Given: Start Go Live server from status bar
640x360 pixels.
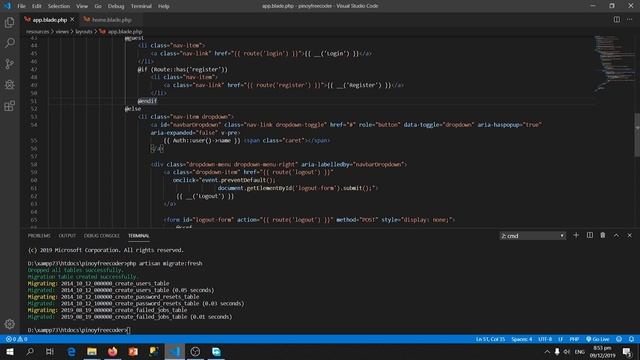Looking at the screenshot, I should pyautogui.click(x=598, y=339).
